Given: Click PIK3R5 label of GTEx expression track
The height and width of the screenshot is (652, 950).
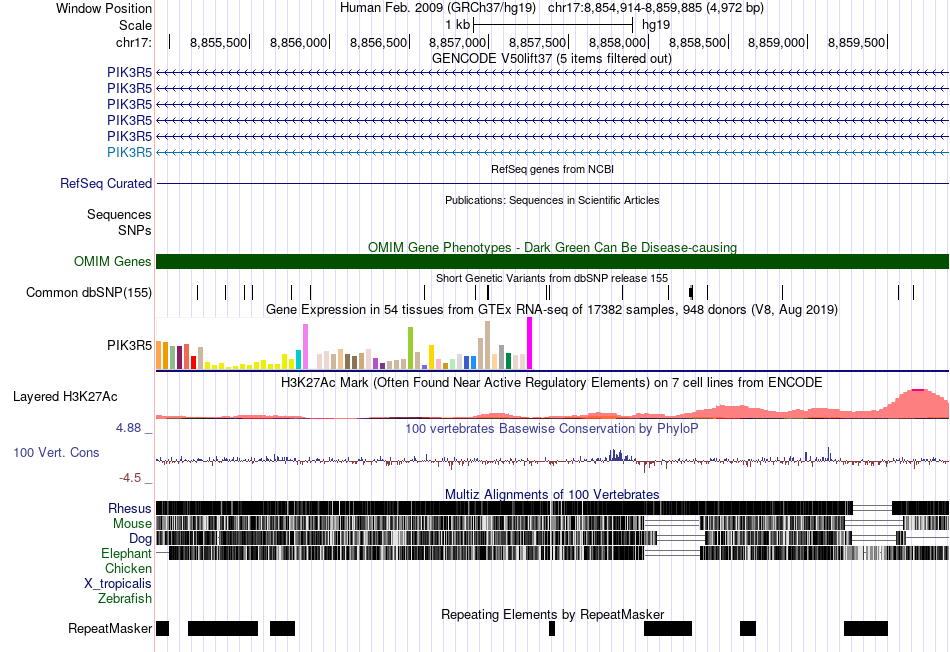Looking at the screenshot, I should click(x=129, y=345).
